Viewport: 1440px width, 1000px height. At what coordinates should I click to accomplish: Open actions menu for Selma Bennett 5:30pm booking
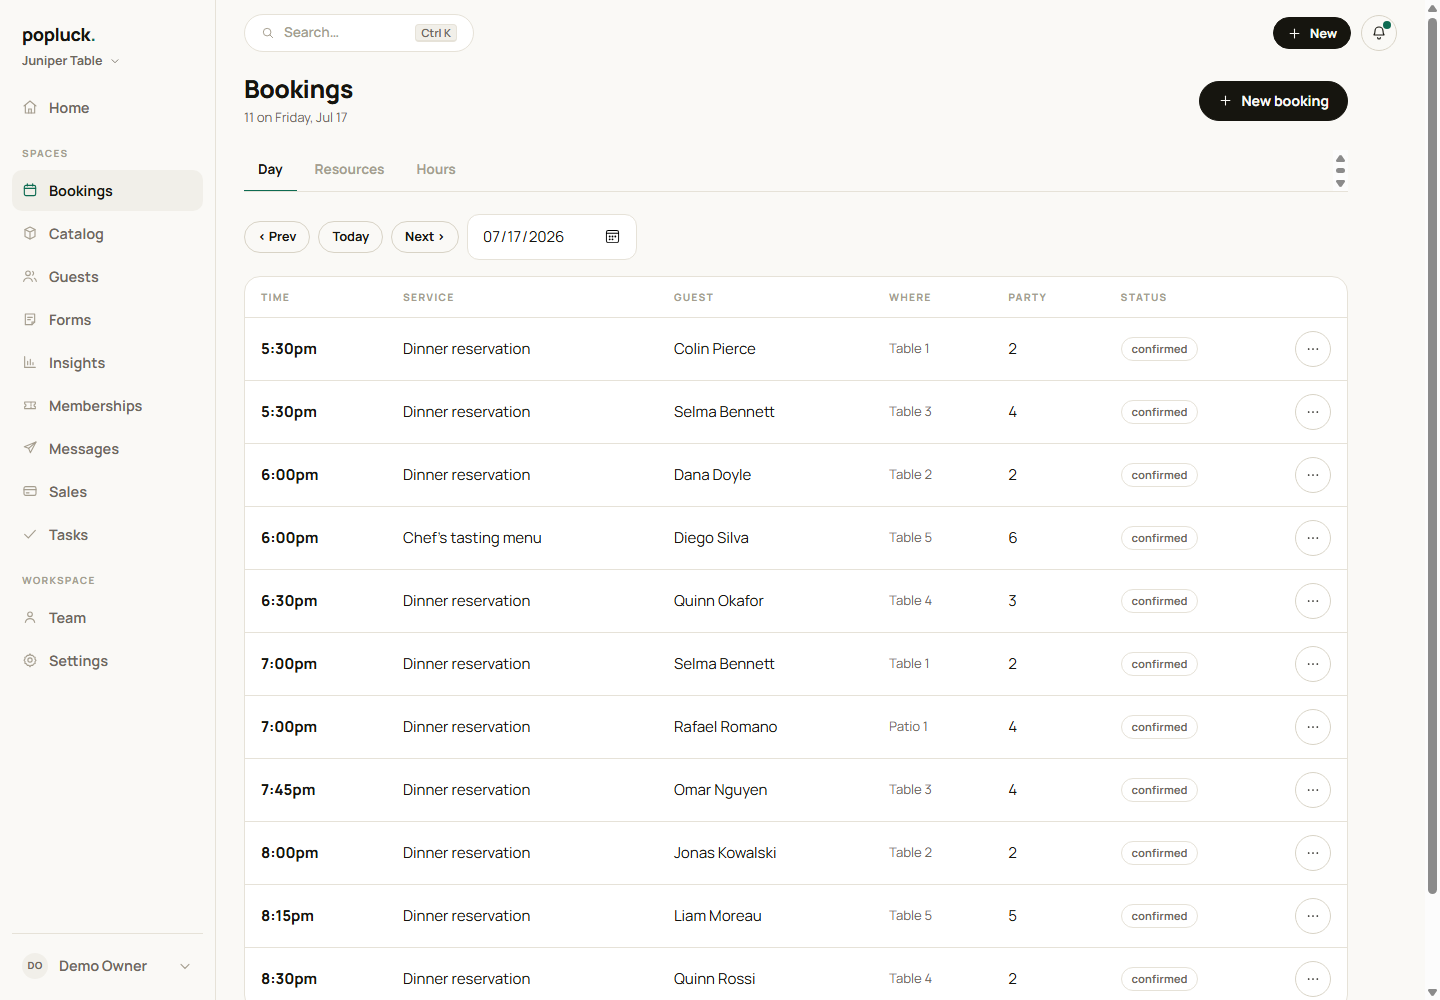(x=1313, y=412)
